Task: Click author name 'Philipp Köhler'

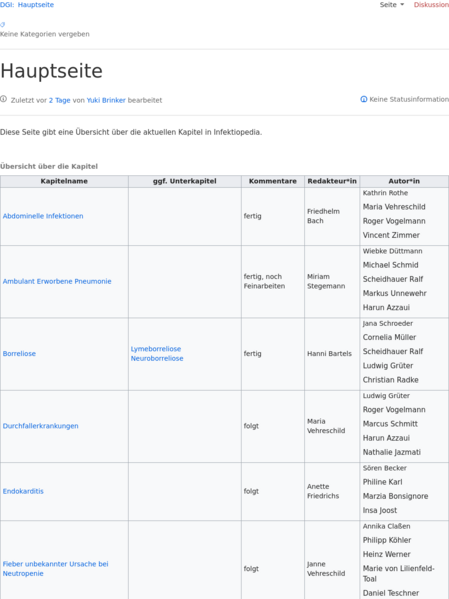Action: tap(387, 540)
